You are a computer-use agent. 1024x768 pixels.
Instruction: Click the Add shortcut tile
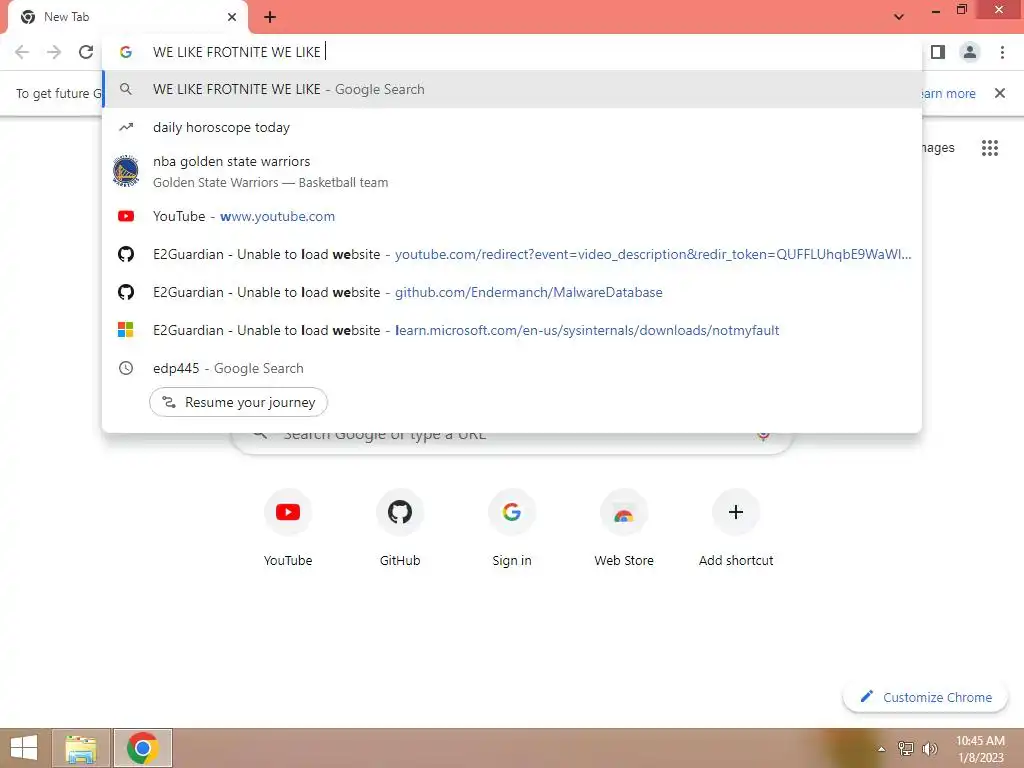point(736,528)
